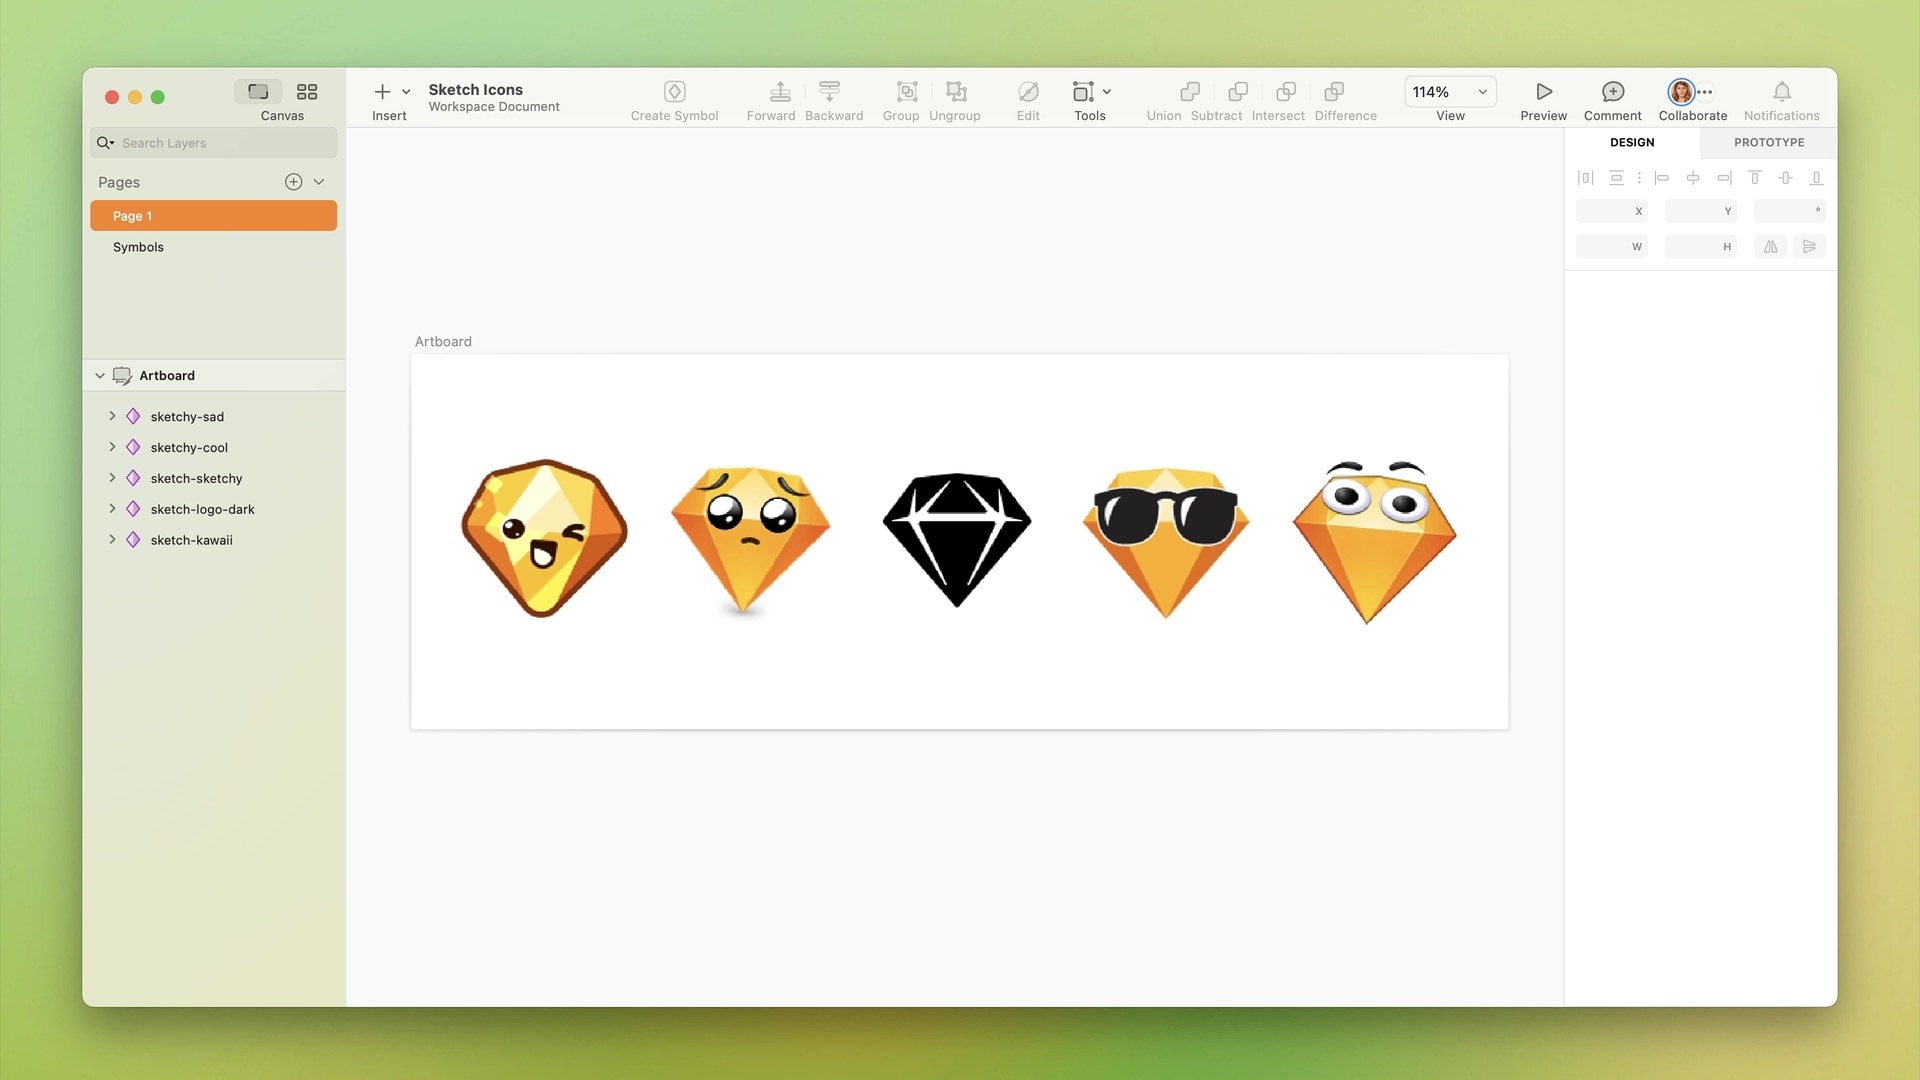Select the sketchy-sad layer name

187,417
